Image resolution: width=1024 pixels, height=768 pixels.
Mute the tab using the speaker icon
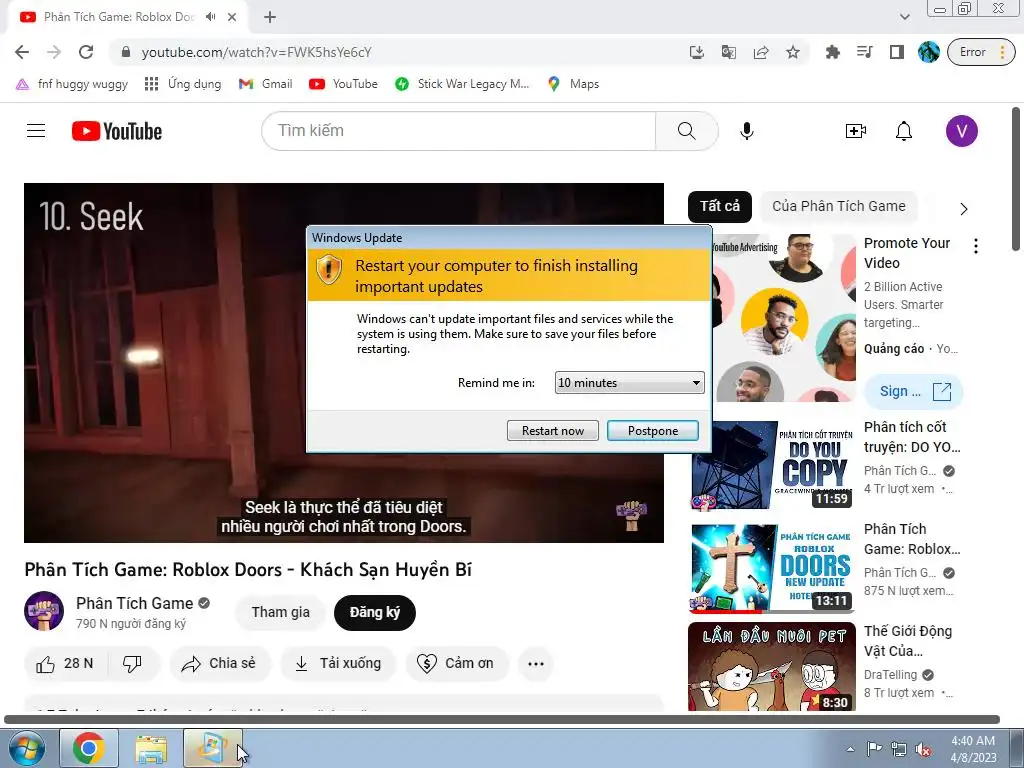point(210,17)
